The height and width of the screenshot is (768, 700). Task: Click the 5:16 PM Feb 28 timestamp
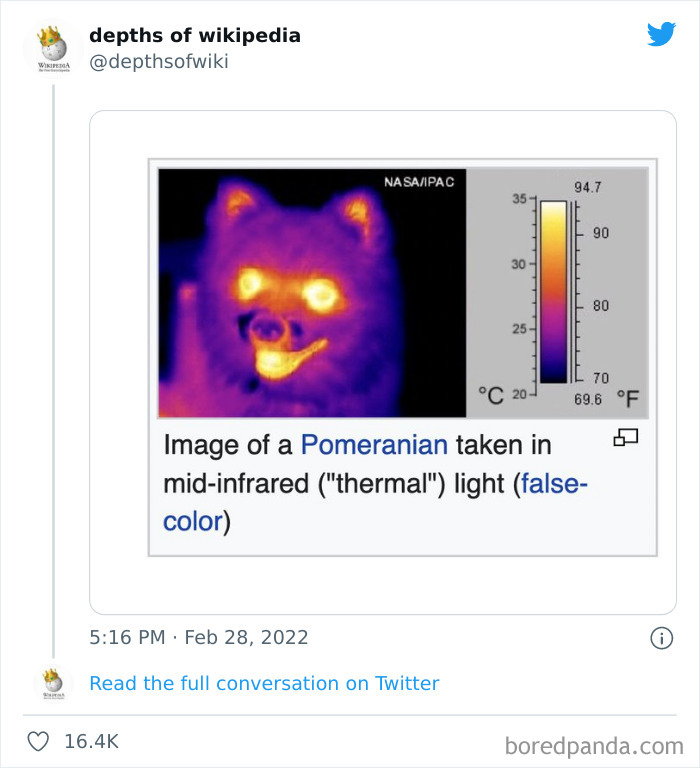(x=198, y=637)
